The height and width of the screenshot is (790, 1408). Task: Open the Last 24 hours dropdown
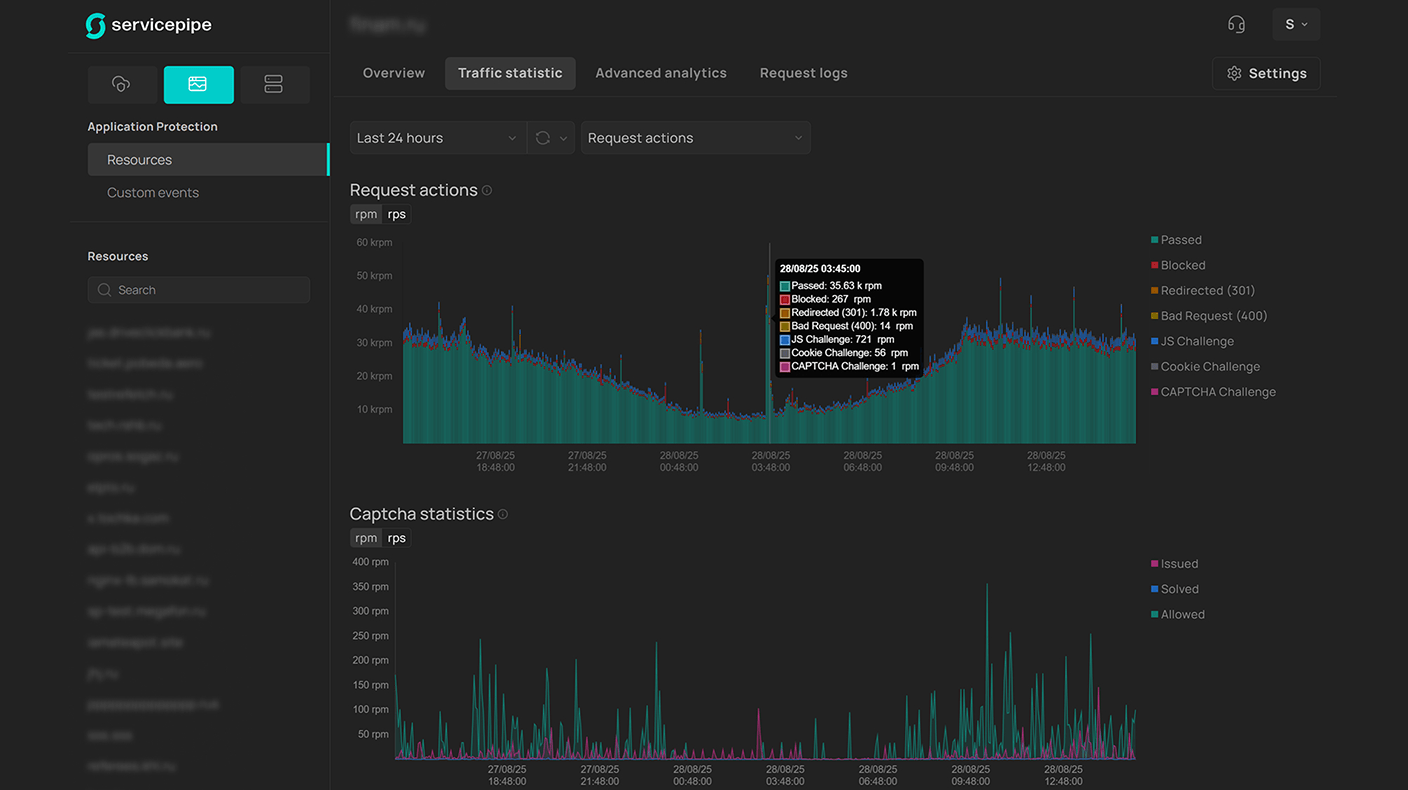click(437, 138)
